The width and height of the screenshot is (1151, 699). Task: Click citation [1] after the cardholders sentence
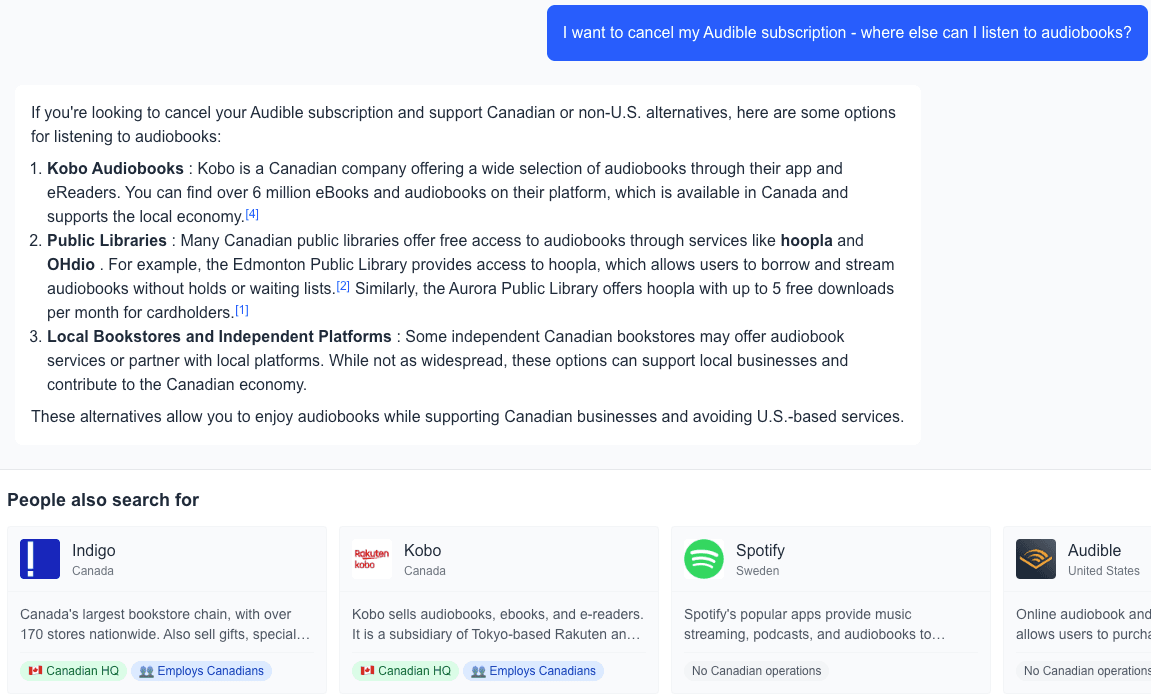(x=241, y=310)
